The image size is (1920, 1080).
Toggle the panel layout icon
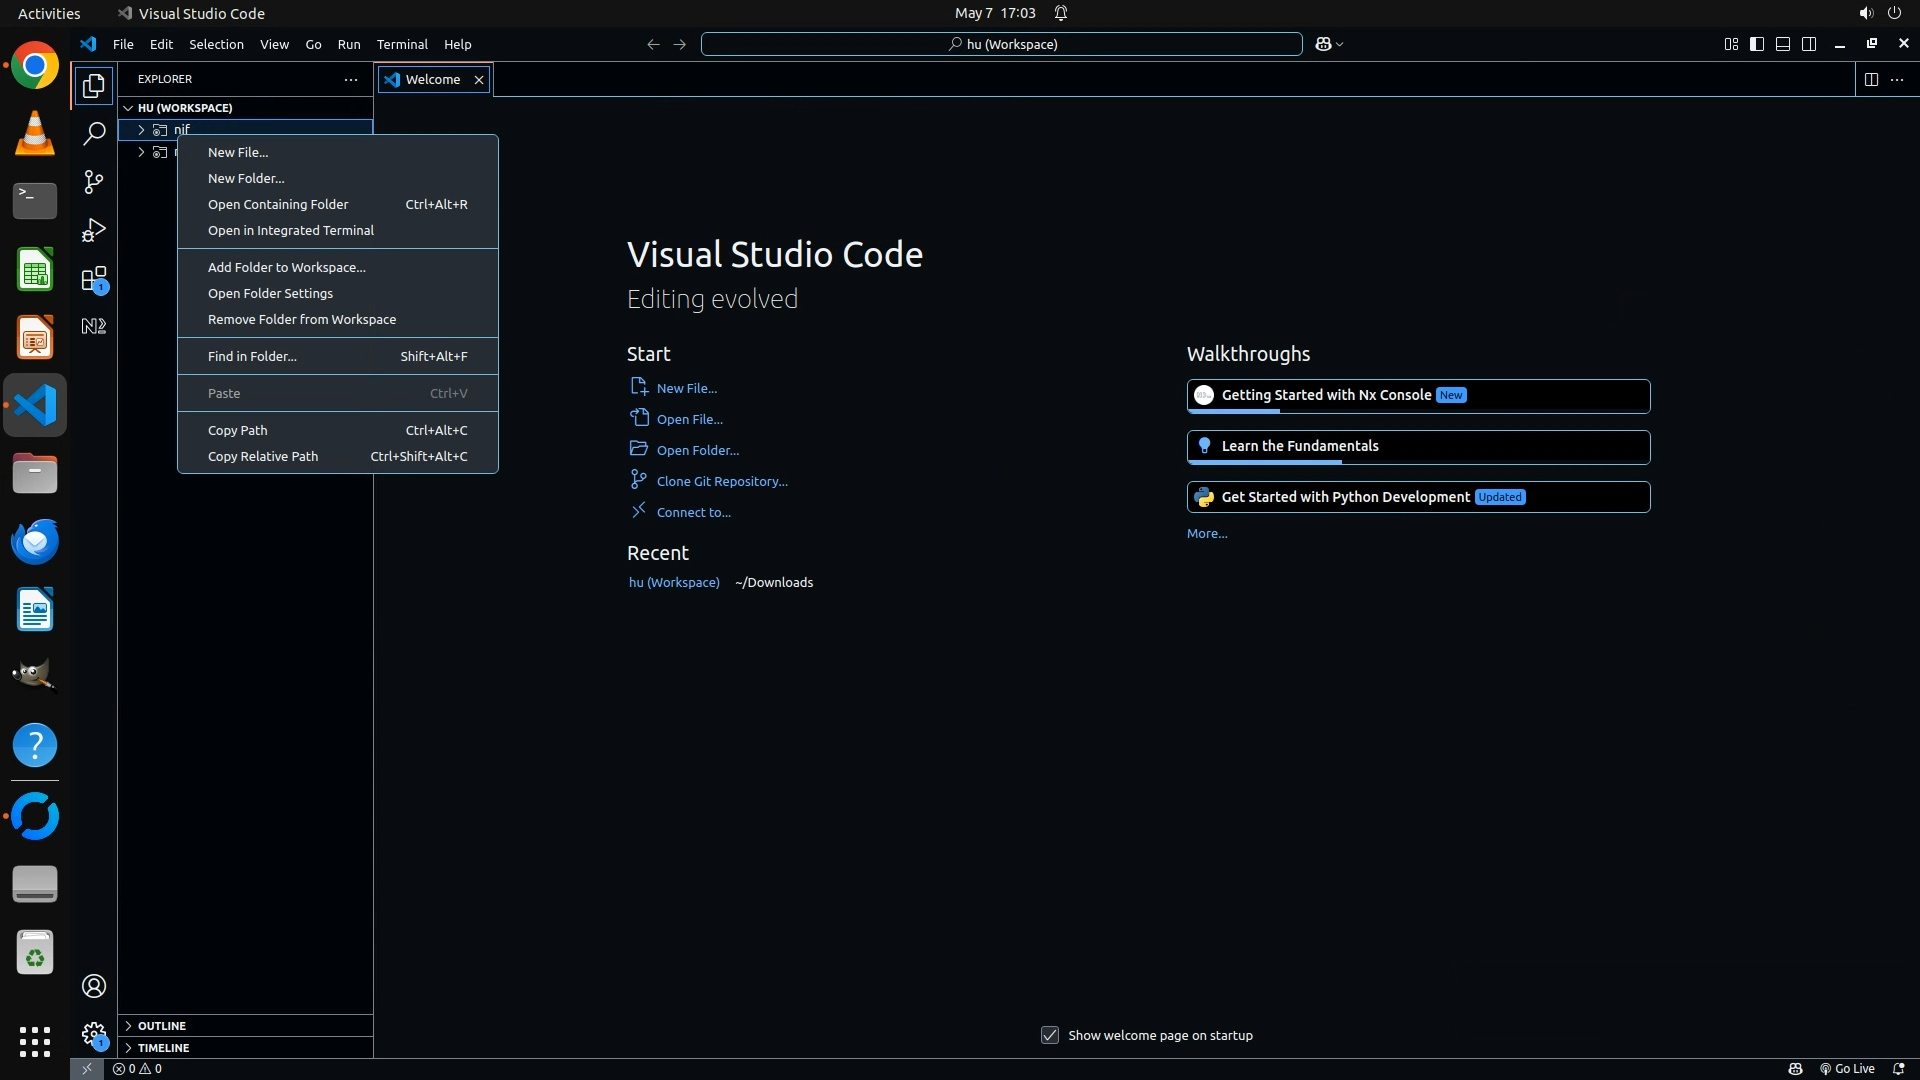[1782, 44]
